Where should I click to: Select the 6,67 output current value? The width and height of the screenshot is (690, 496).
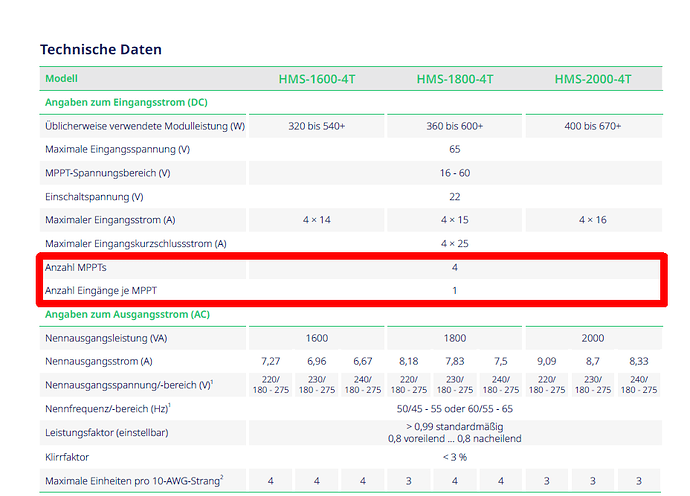click(x=363, y=362)
